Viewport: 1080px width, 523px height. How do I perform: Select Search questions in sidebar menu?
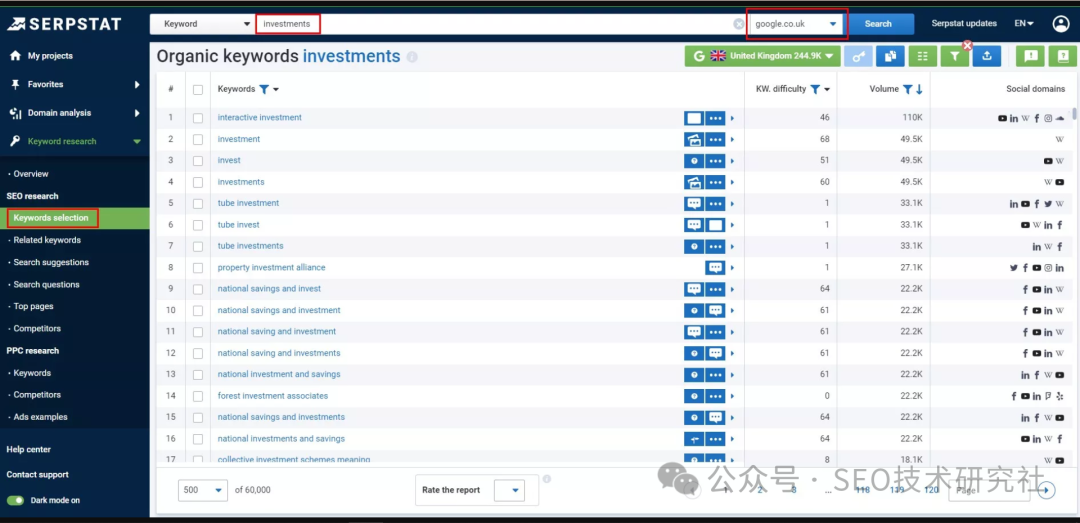pos(46,285)
